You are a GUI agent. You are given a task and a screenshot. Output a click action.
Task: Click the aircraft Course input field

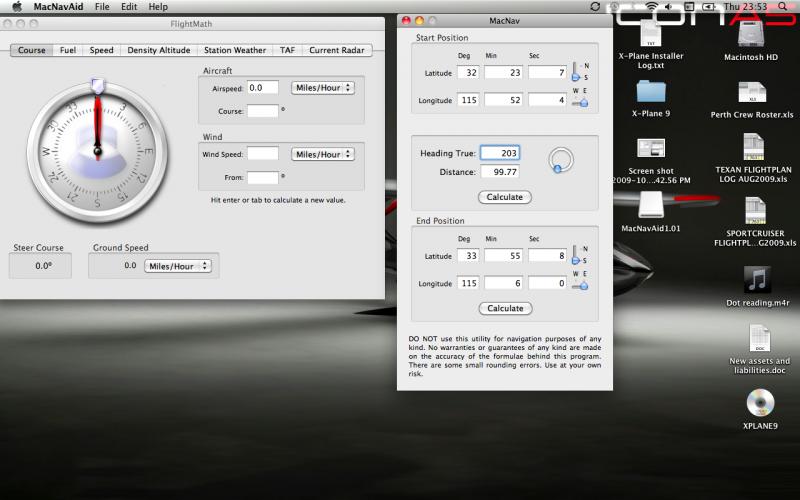pos(263,111)
